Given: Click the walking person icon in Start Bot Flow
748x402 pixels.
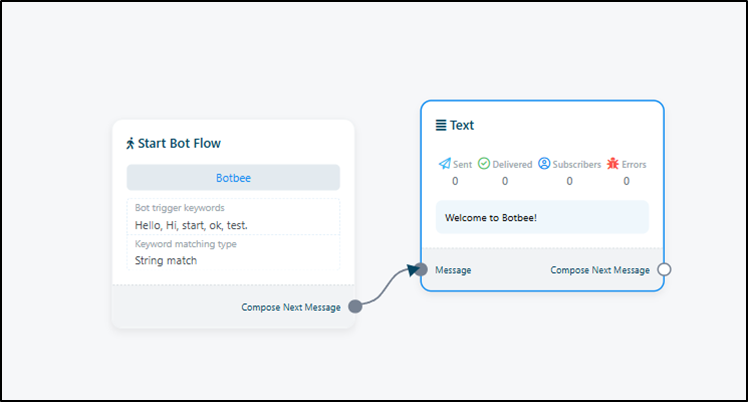Looking at the screenshot, I should [x=130, y=143].
